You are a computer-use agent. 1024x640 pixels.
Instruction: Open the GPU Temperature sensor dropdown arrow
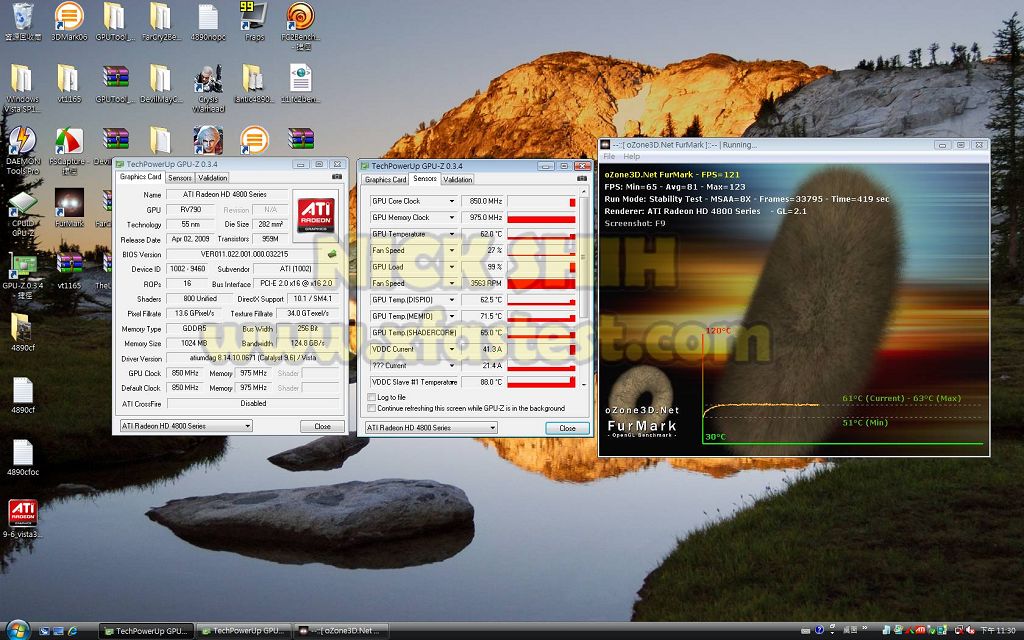pyautogui.click(x=452, y=234)
